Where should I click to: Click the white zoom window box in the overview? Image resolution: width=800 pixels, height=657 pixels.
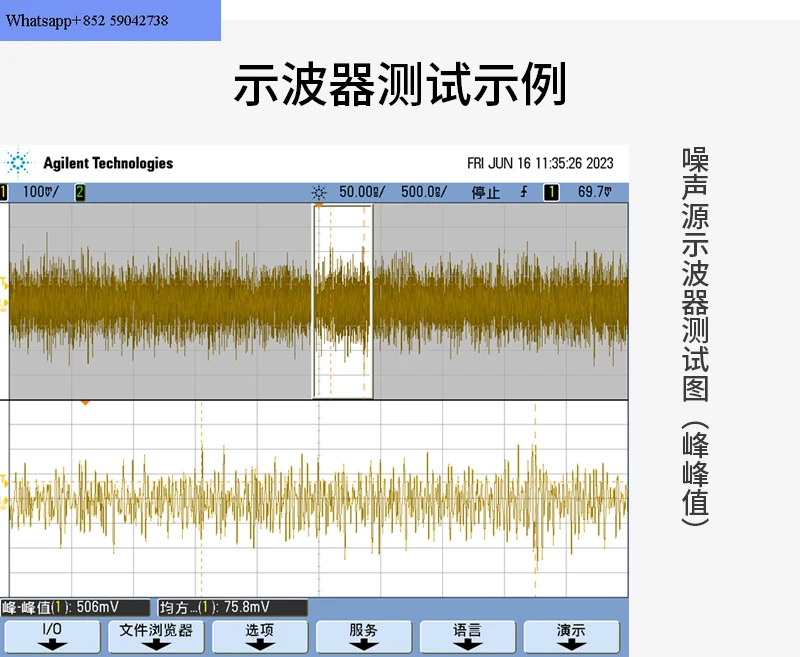tap(343, 301)
